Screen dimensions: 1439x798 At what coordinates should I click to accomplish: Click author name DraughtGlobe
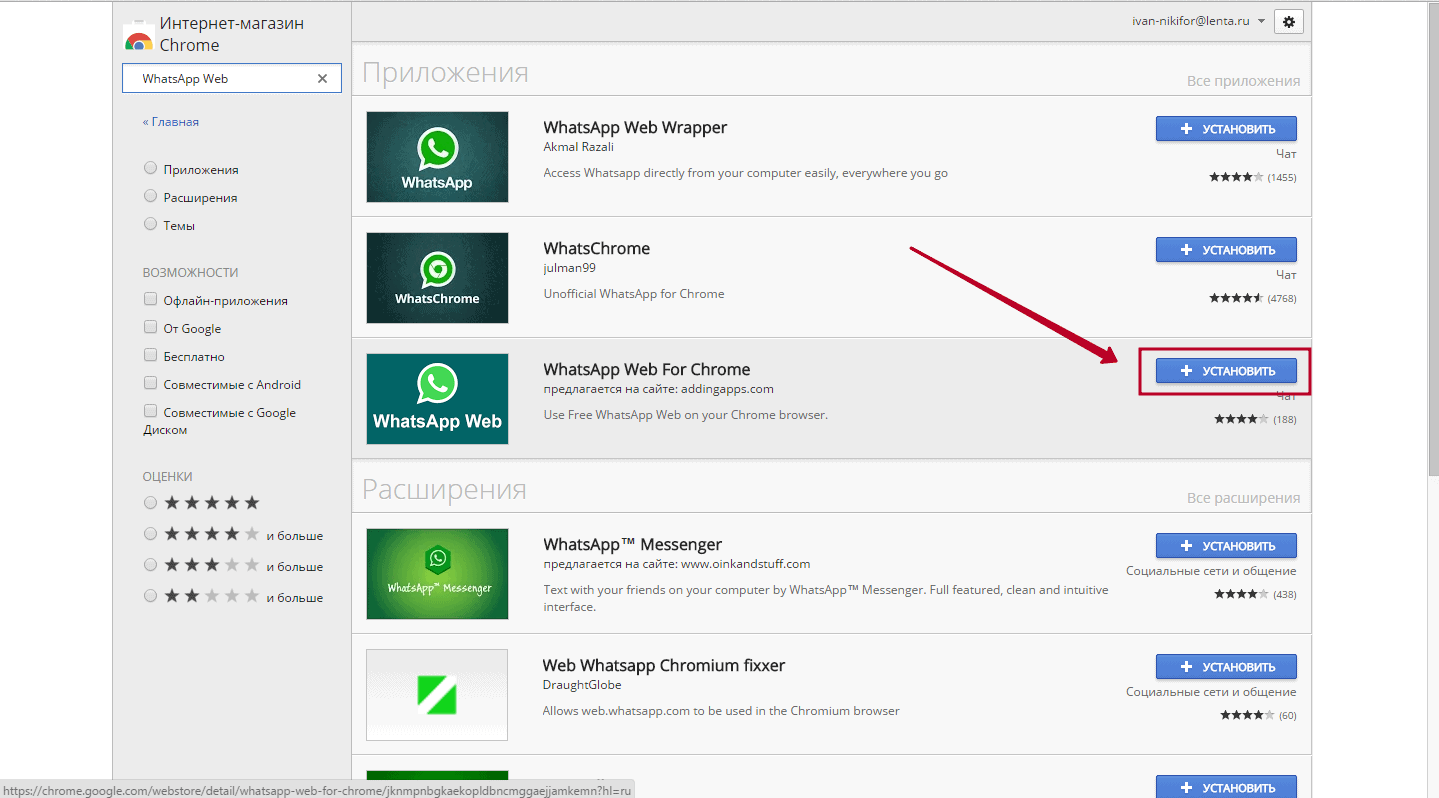(582, 685)
